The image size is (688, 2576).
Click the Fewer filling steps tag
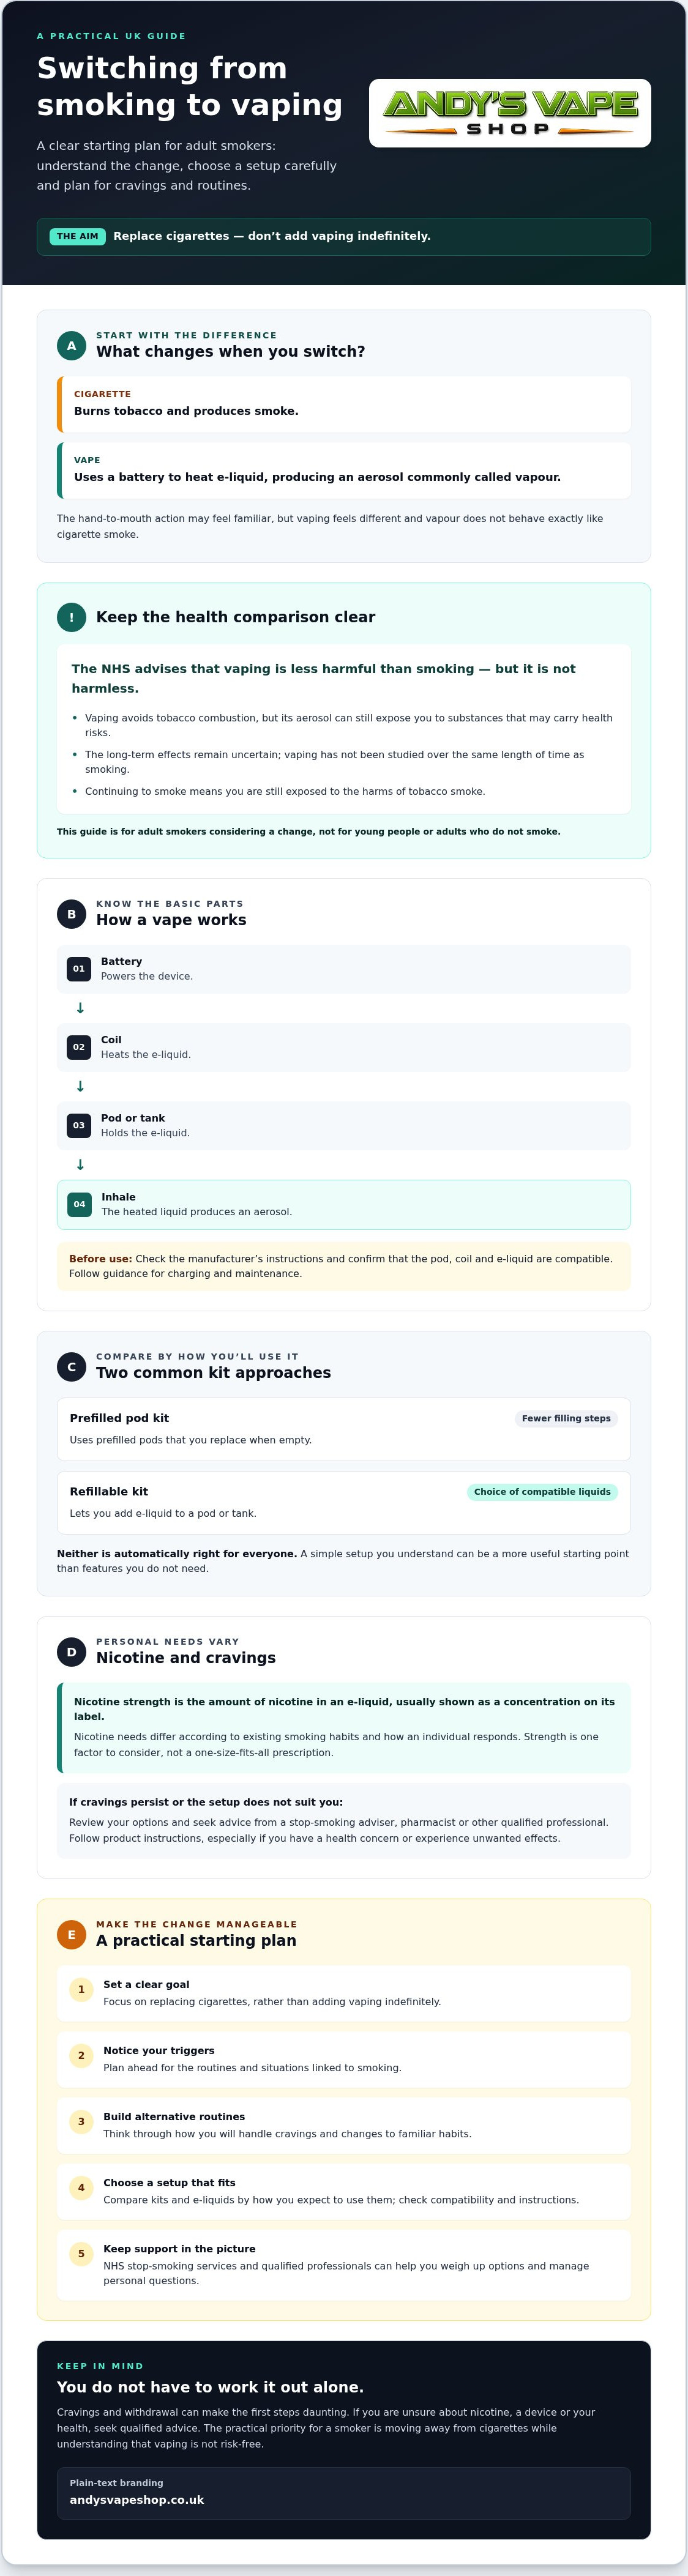[x=566, y=1418]
